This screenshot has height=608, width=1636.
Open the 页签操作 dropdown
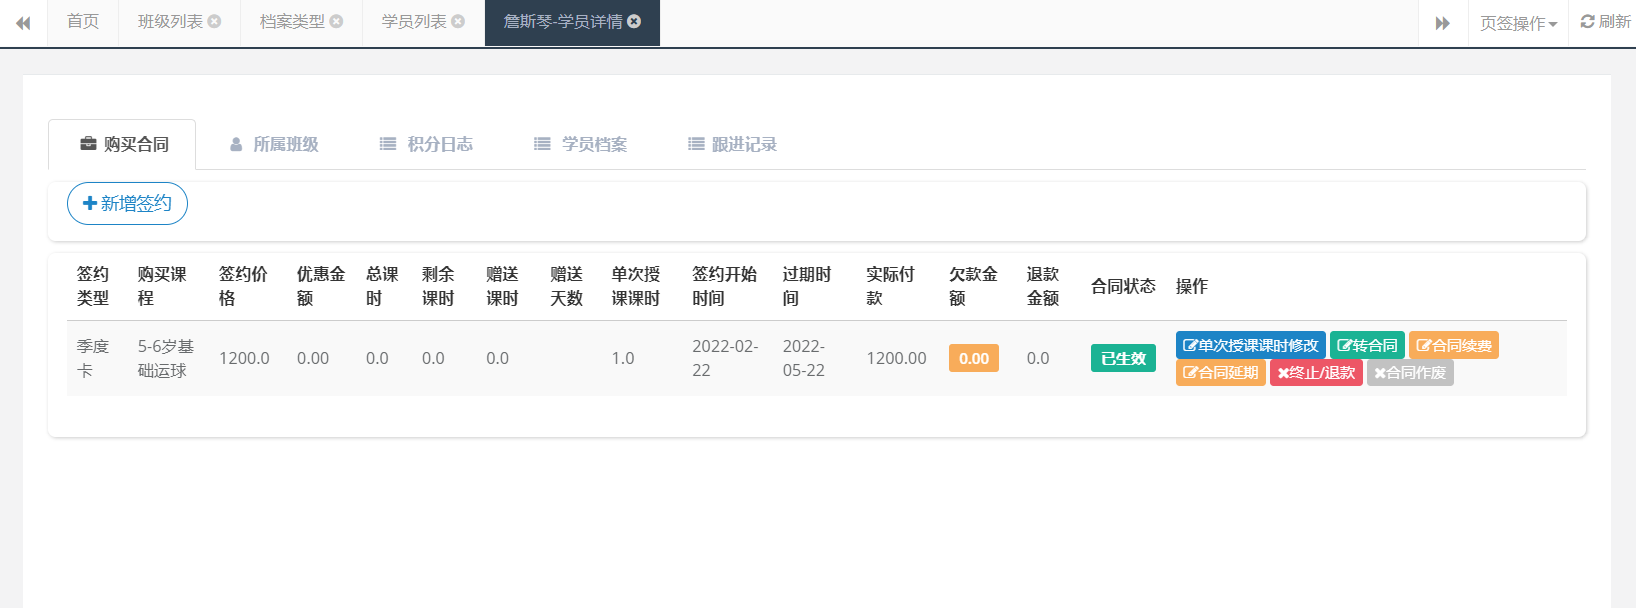(x=1518, y=23)
